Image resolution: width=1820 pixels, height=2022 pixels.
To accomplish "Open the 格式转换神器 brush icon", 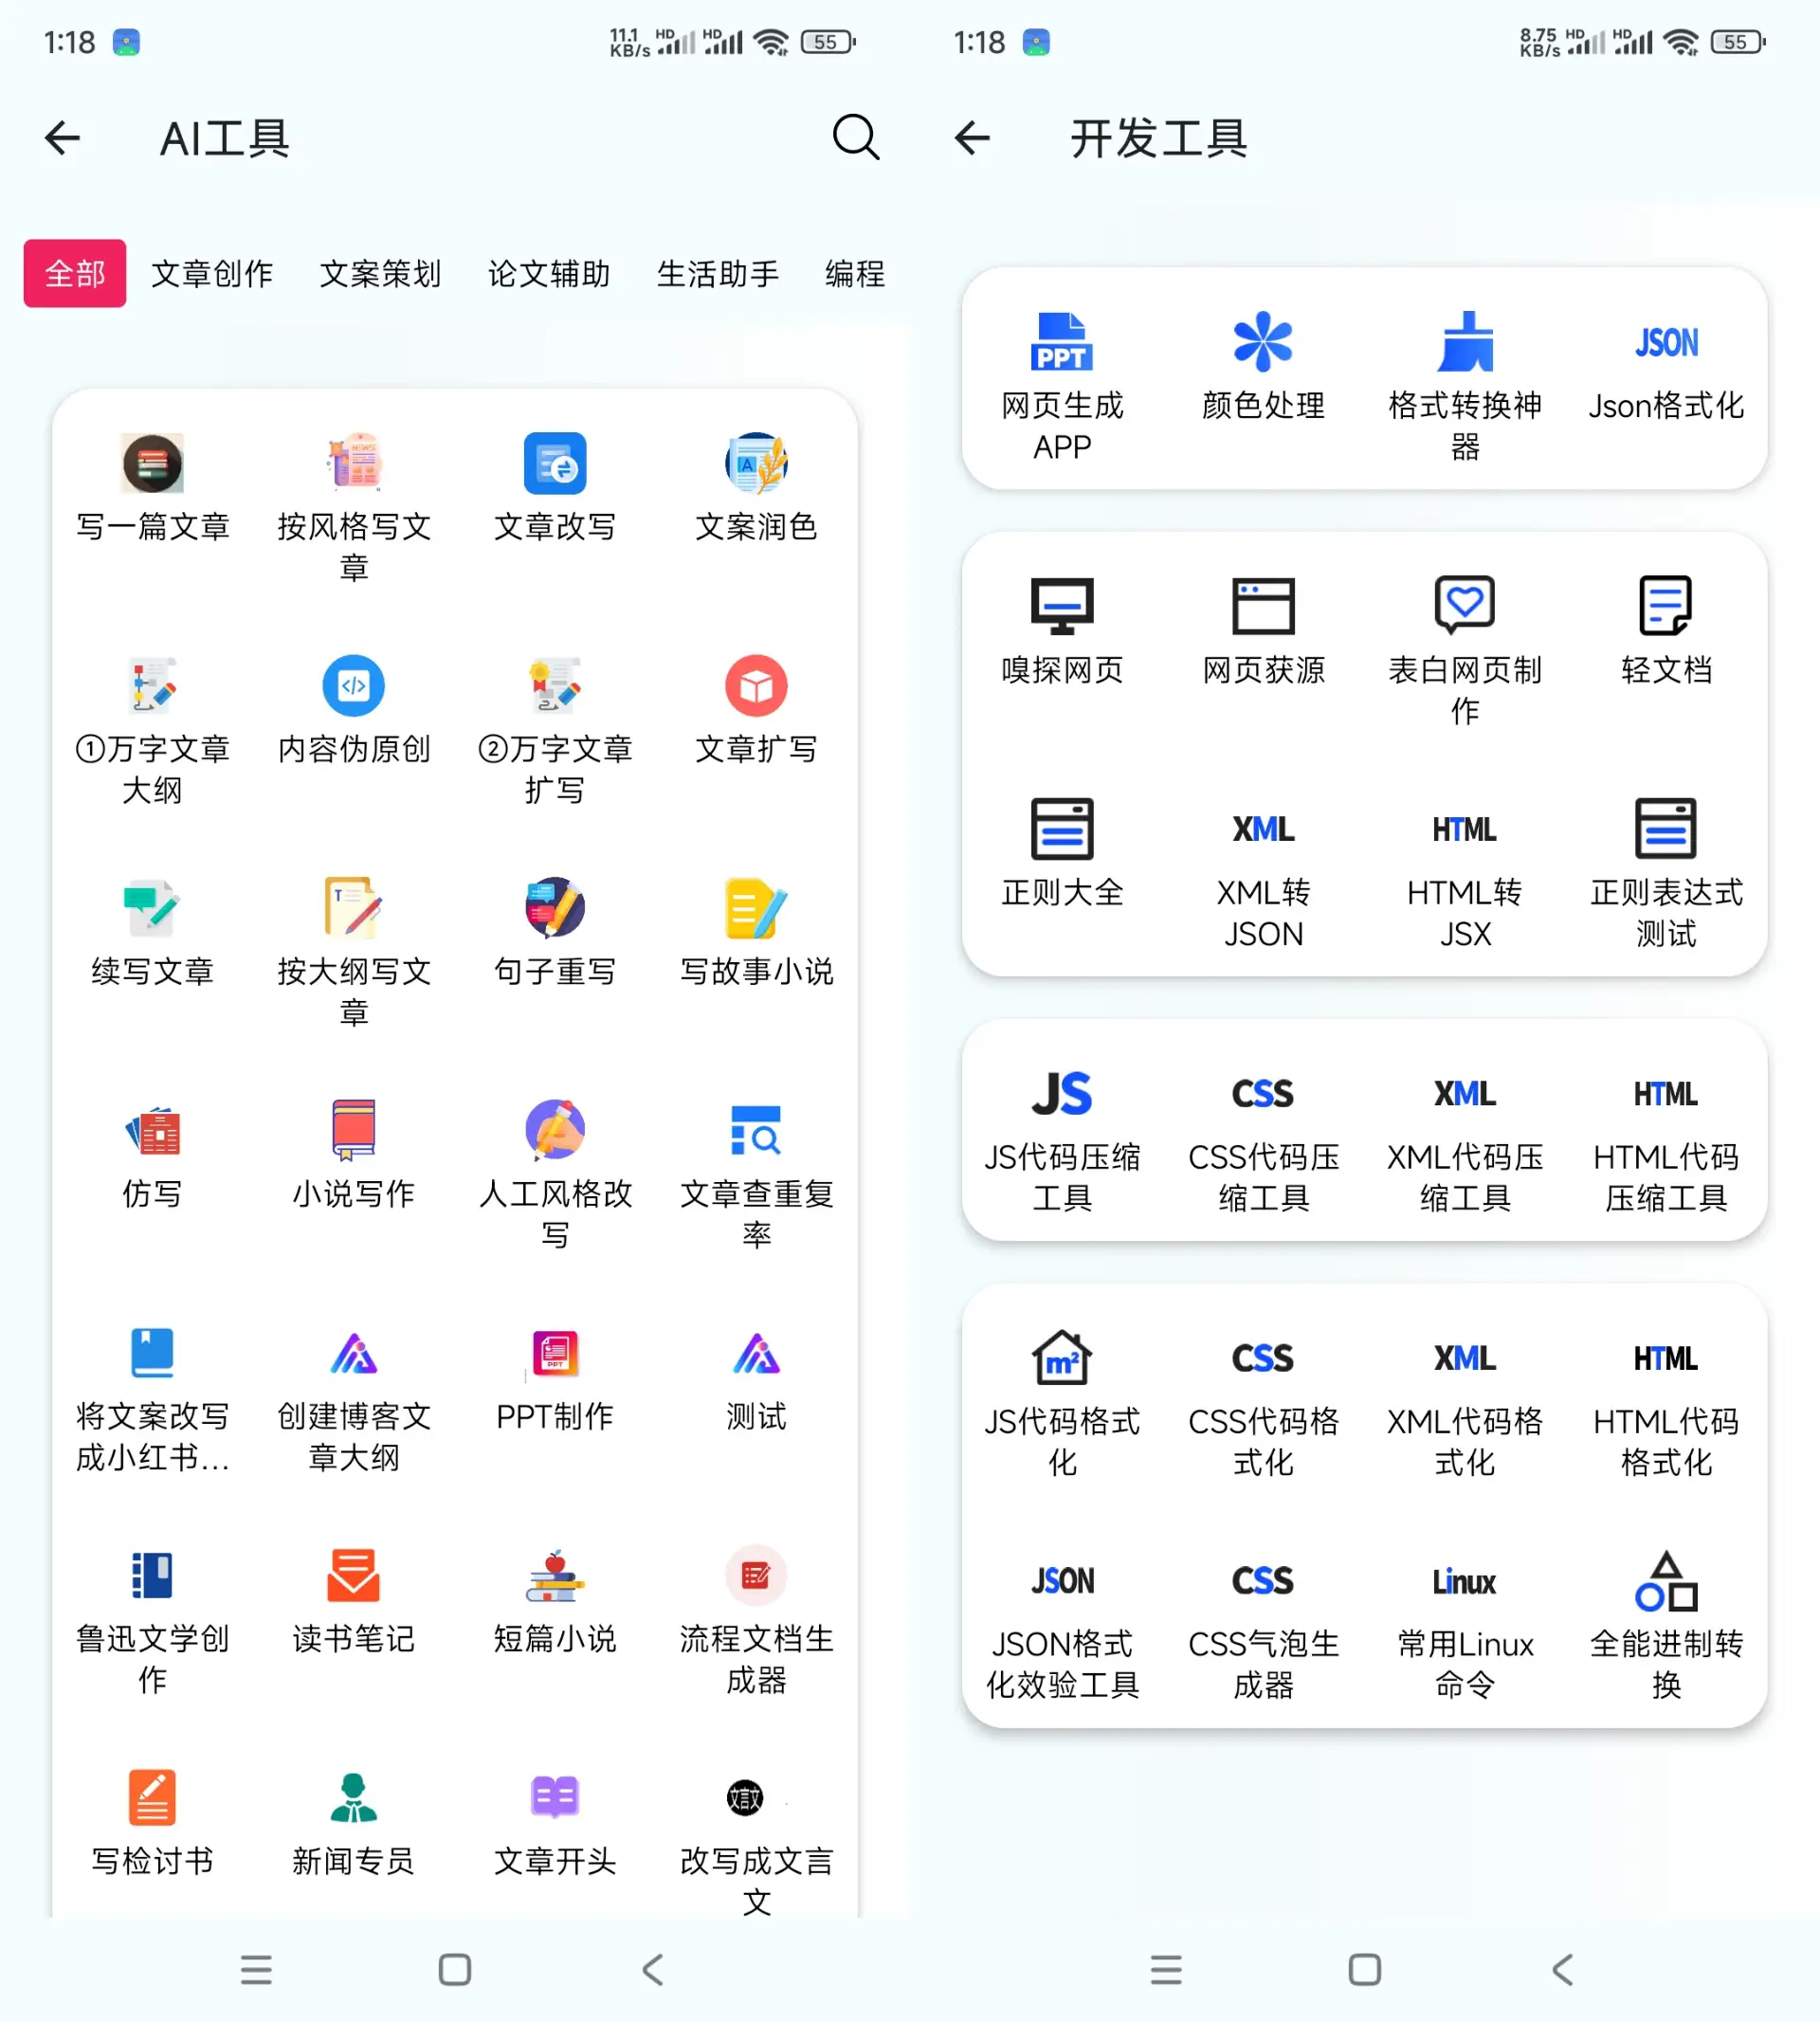I will pos(1465,342).
